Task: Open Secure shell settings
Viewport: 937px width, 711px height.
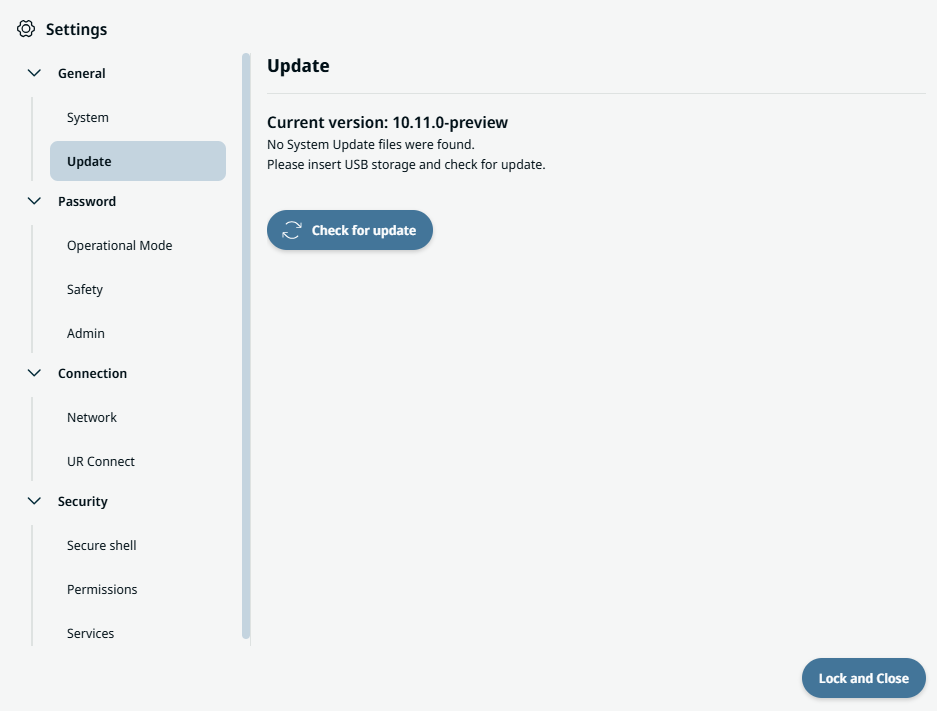Action: [x=102, y=545]
